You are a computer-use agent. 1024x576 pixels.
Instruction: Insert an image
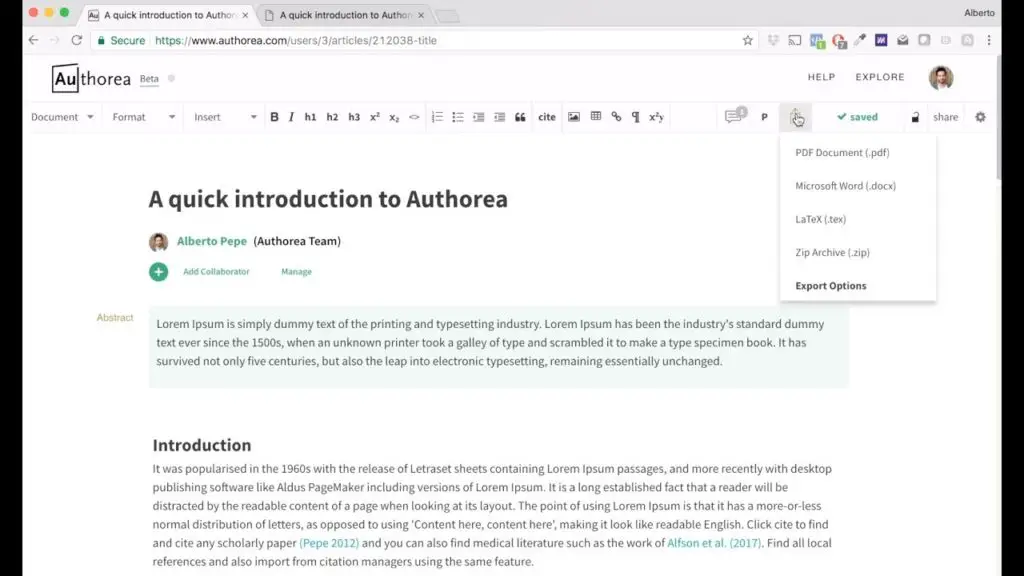pos(573,117)
